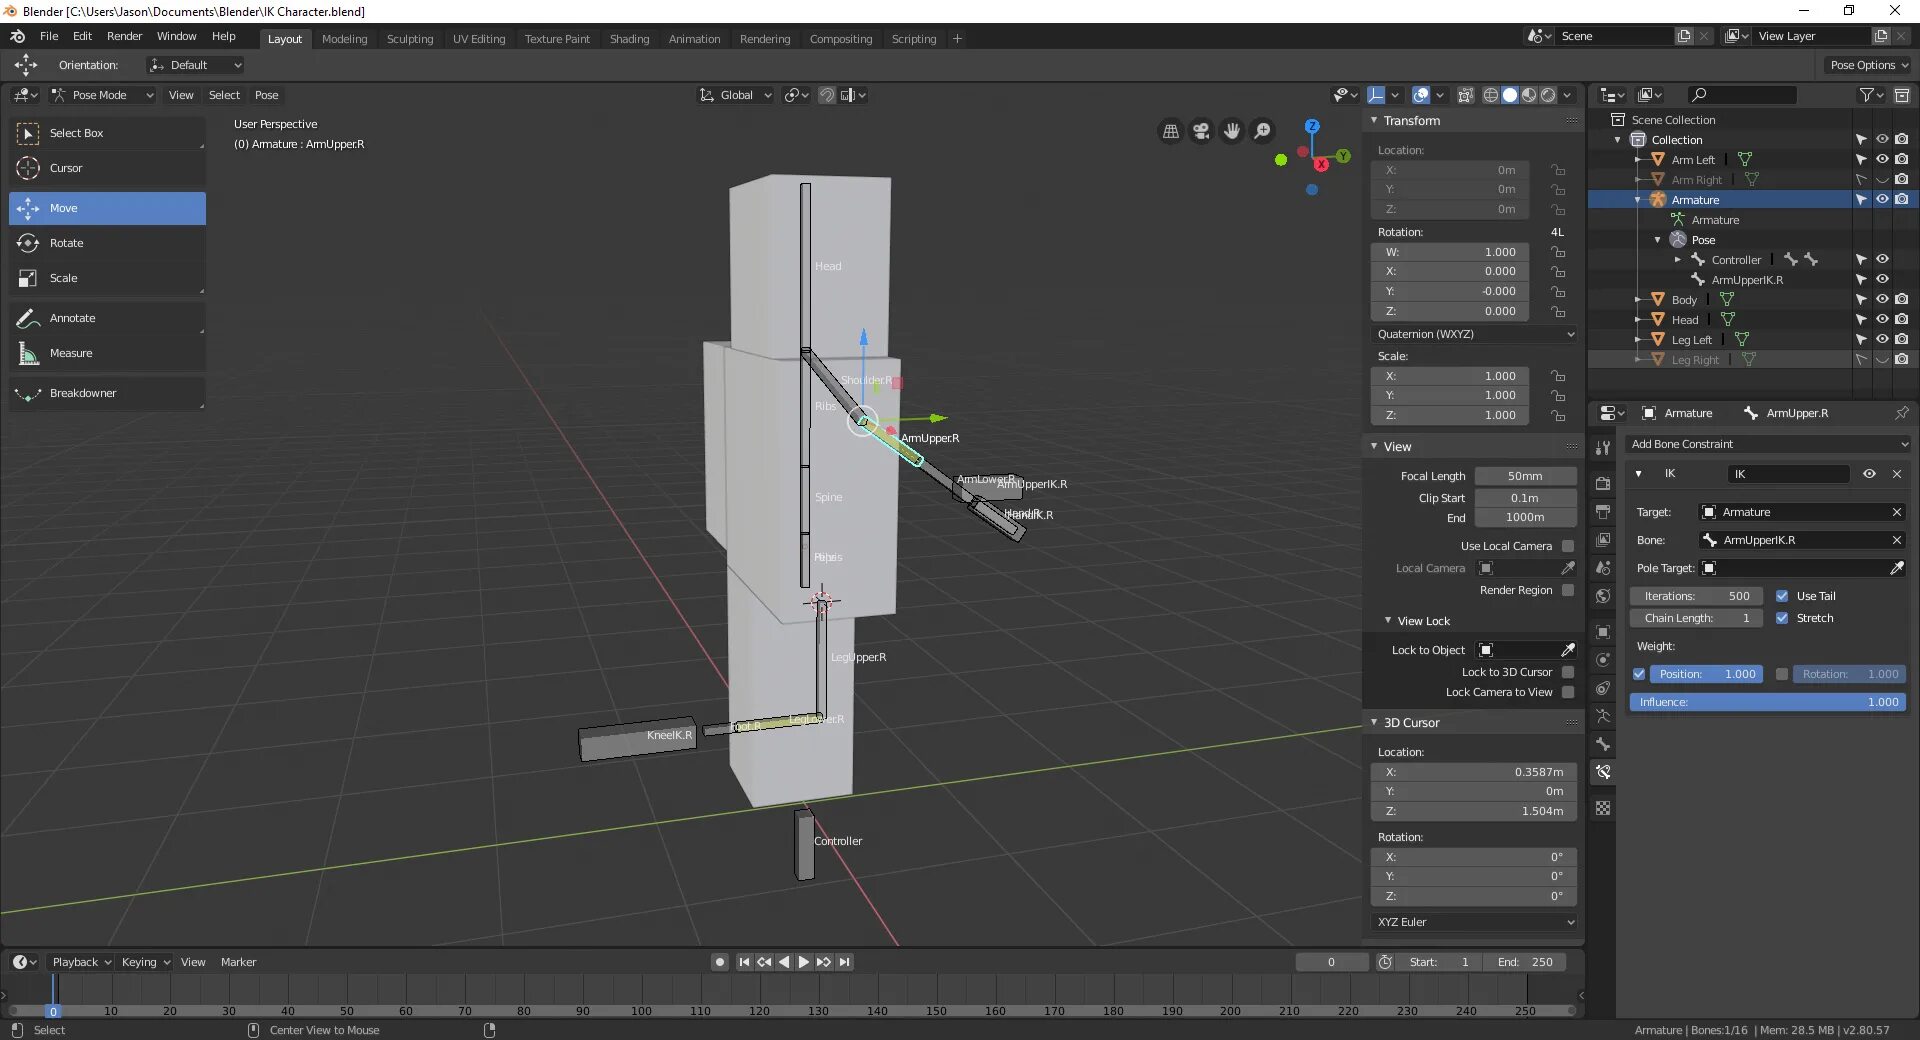
Task: Click the camera view icon in viewport
Action: (x=1201, y=131)
